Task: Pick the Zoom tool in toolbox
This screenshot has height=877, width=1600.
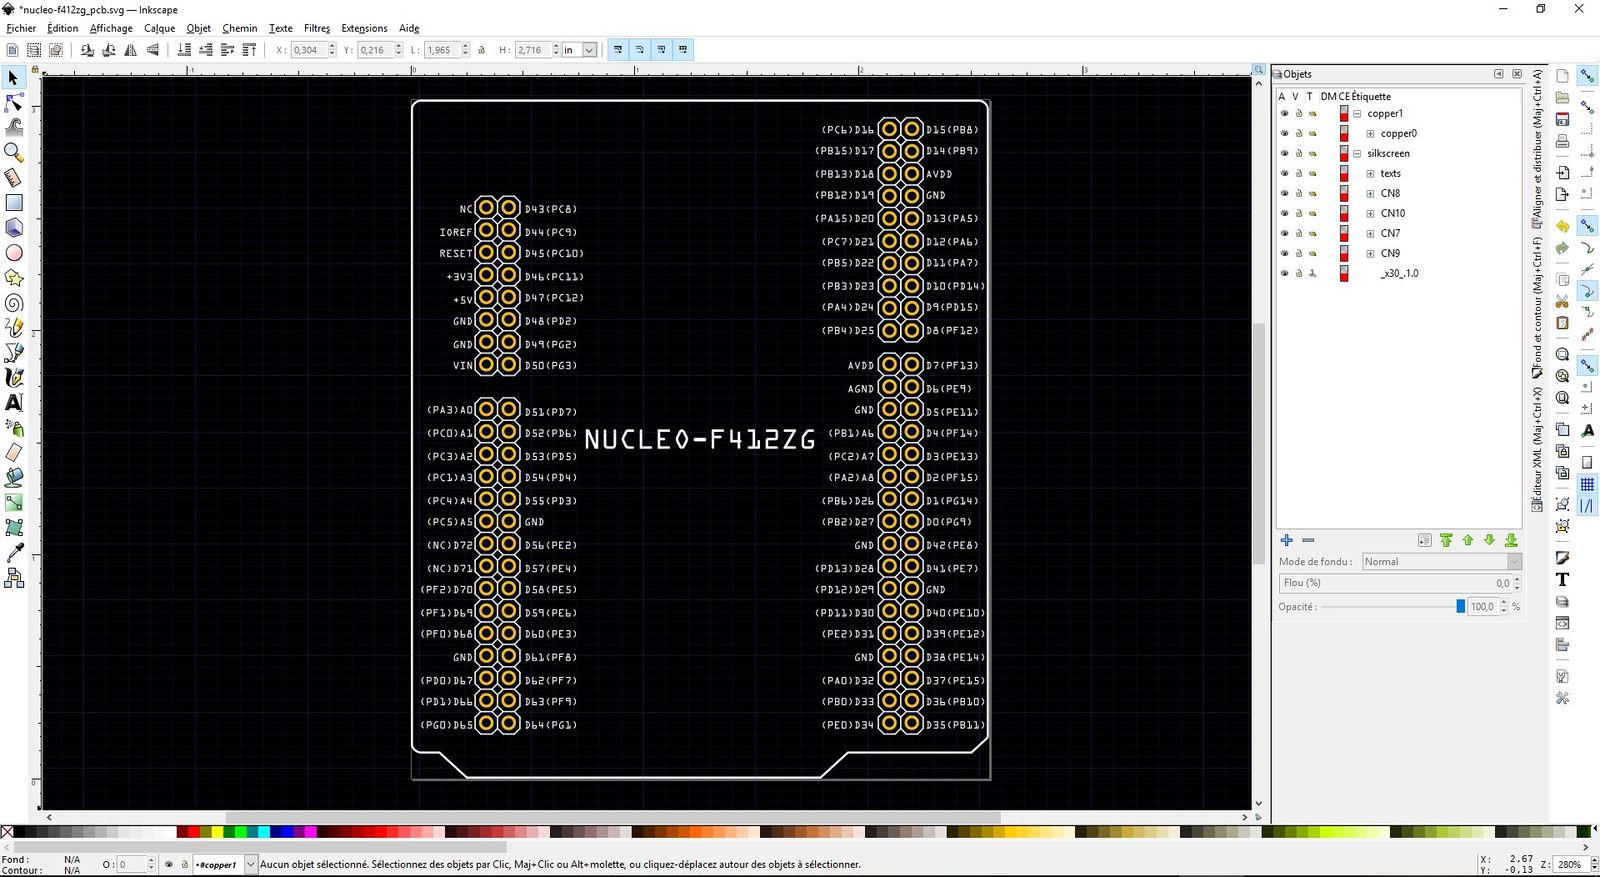Action: pyautogui.click(x=14, y=153)
